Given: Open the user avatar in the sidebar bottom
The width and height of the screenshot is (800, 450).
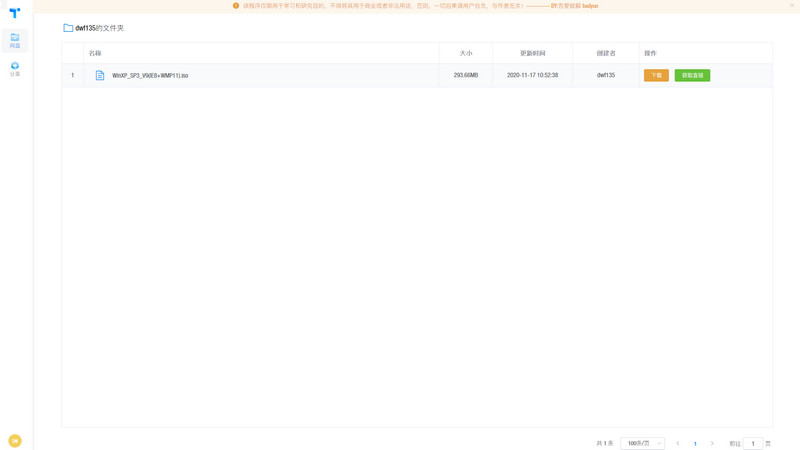Looking at the screenshot, I should 15,440.
